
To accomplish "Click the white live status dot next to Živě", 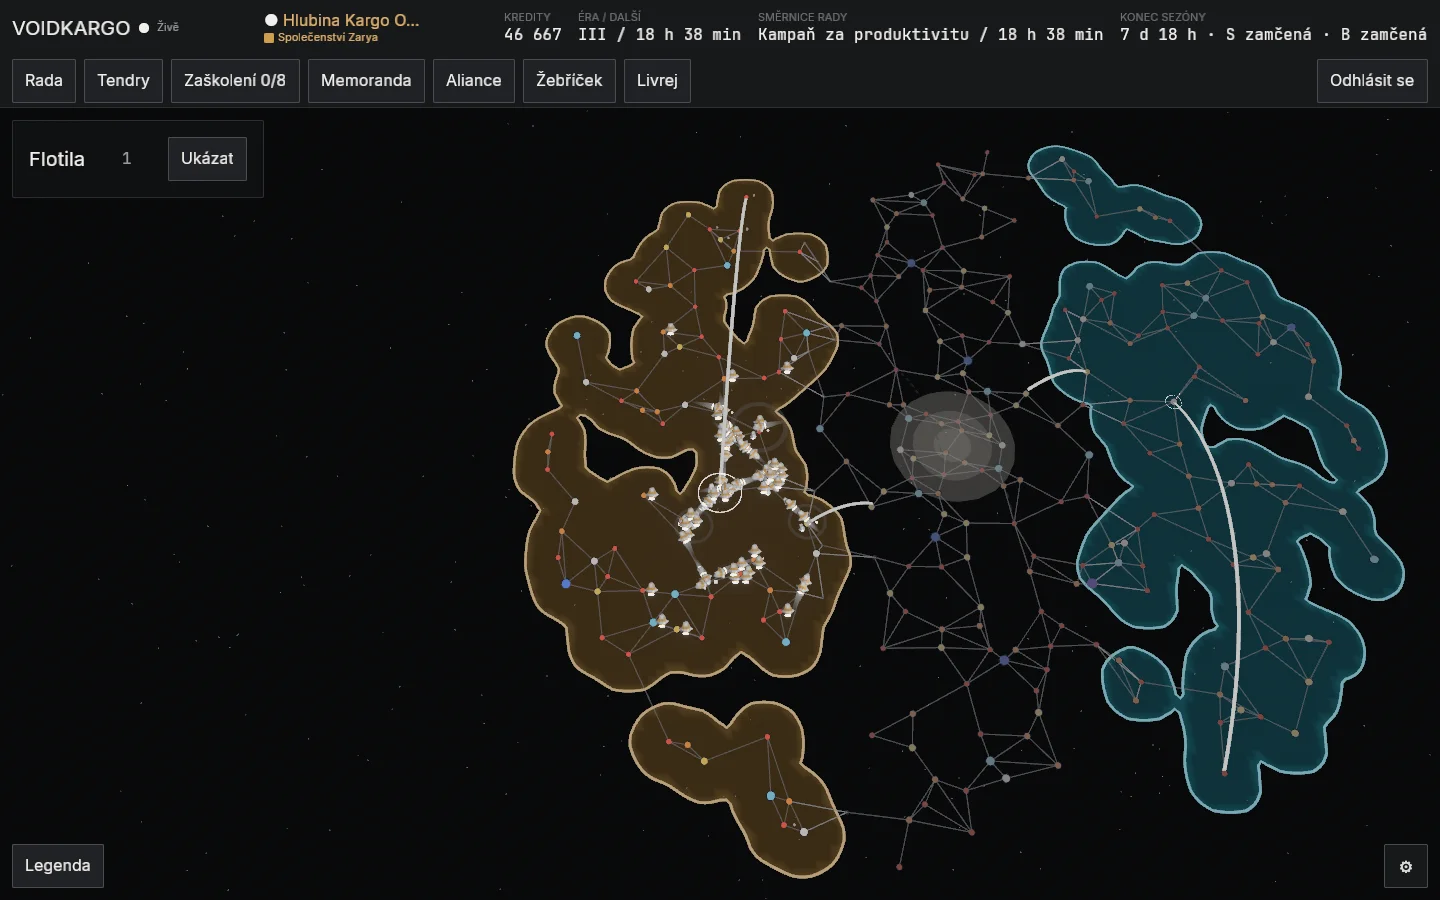I will coord(144,28).
